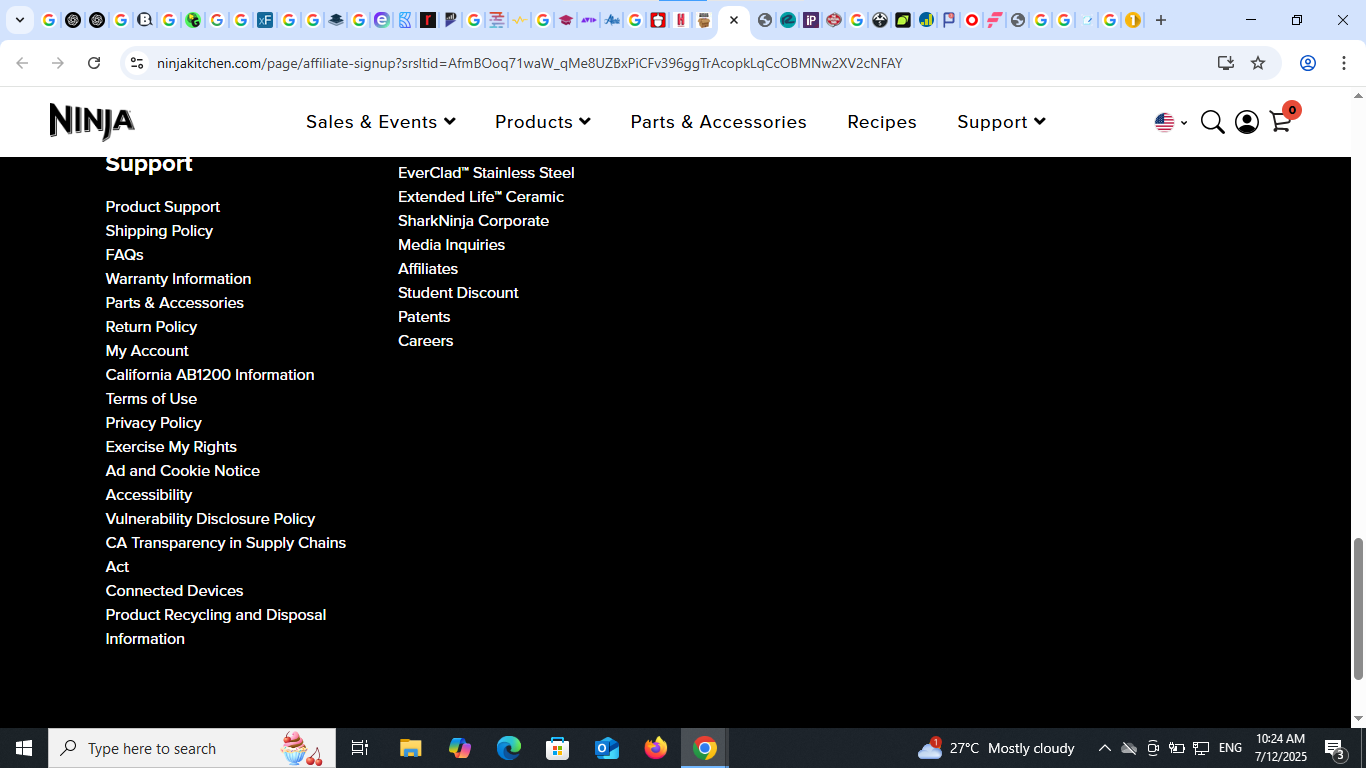Open the tab search dropdown arrow
Screen dimensions: 1366x768
(x=19, y=20)
